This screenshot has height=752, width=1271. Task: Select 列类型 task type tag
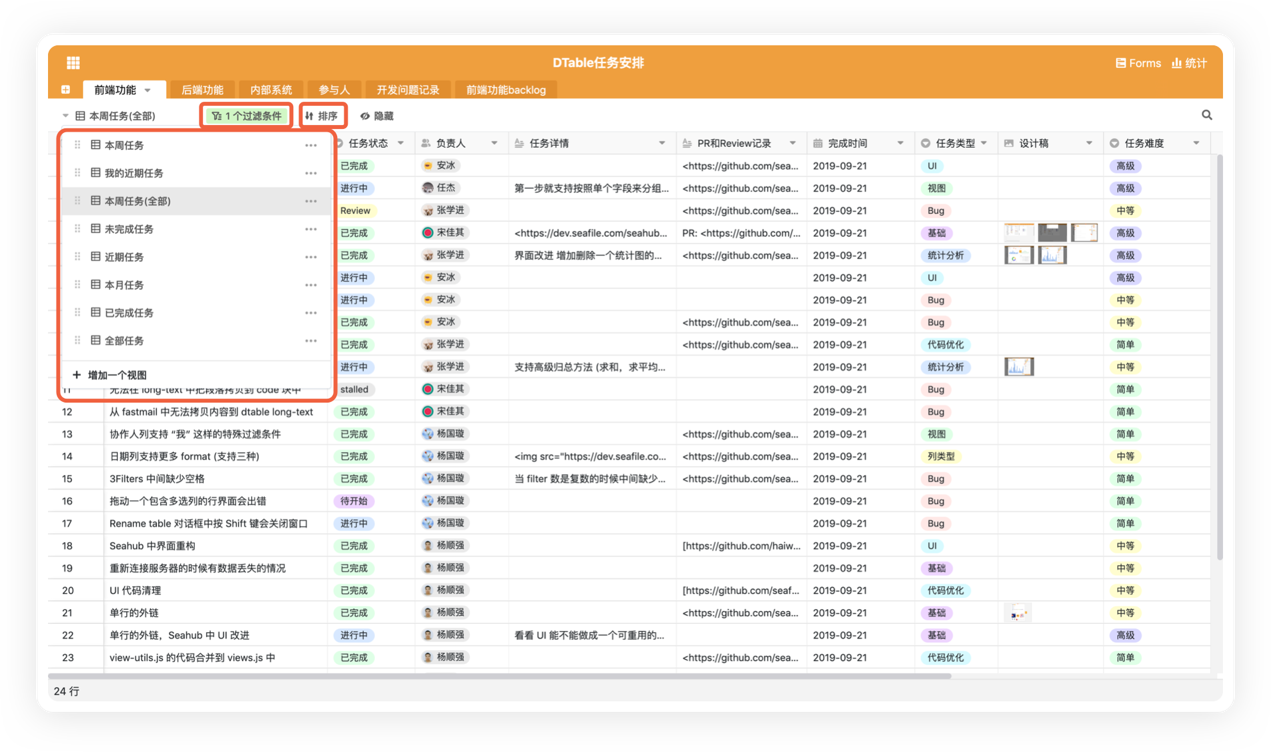(941, 457)
